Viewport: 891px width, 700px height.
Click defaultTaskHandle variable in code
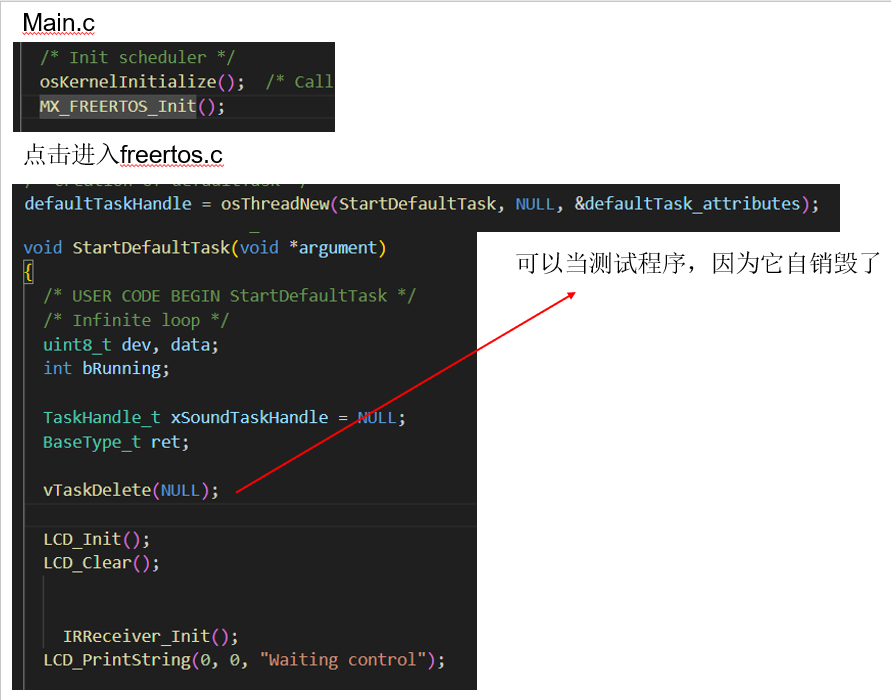click(108, 204)
